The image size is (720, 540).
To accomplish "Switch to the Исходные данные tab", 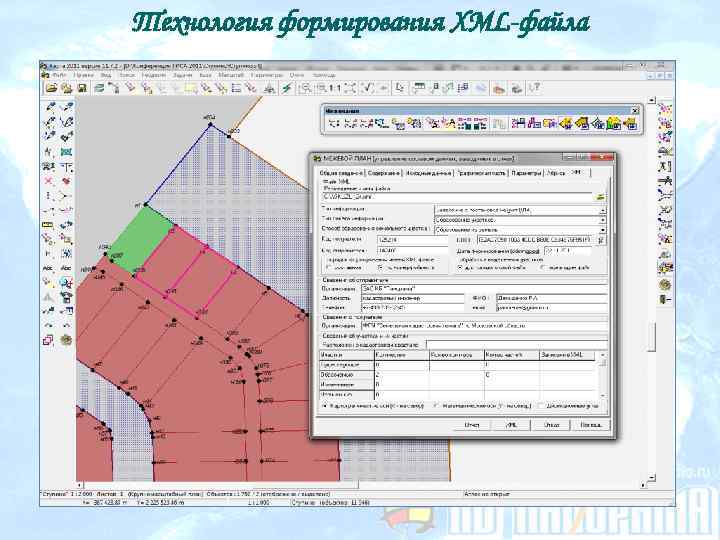I will (x=428, y=173).
